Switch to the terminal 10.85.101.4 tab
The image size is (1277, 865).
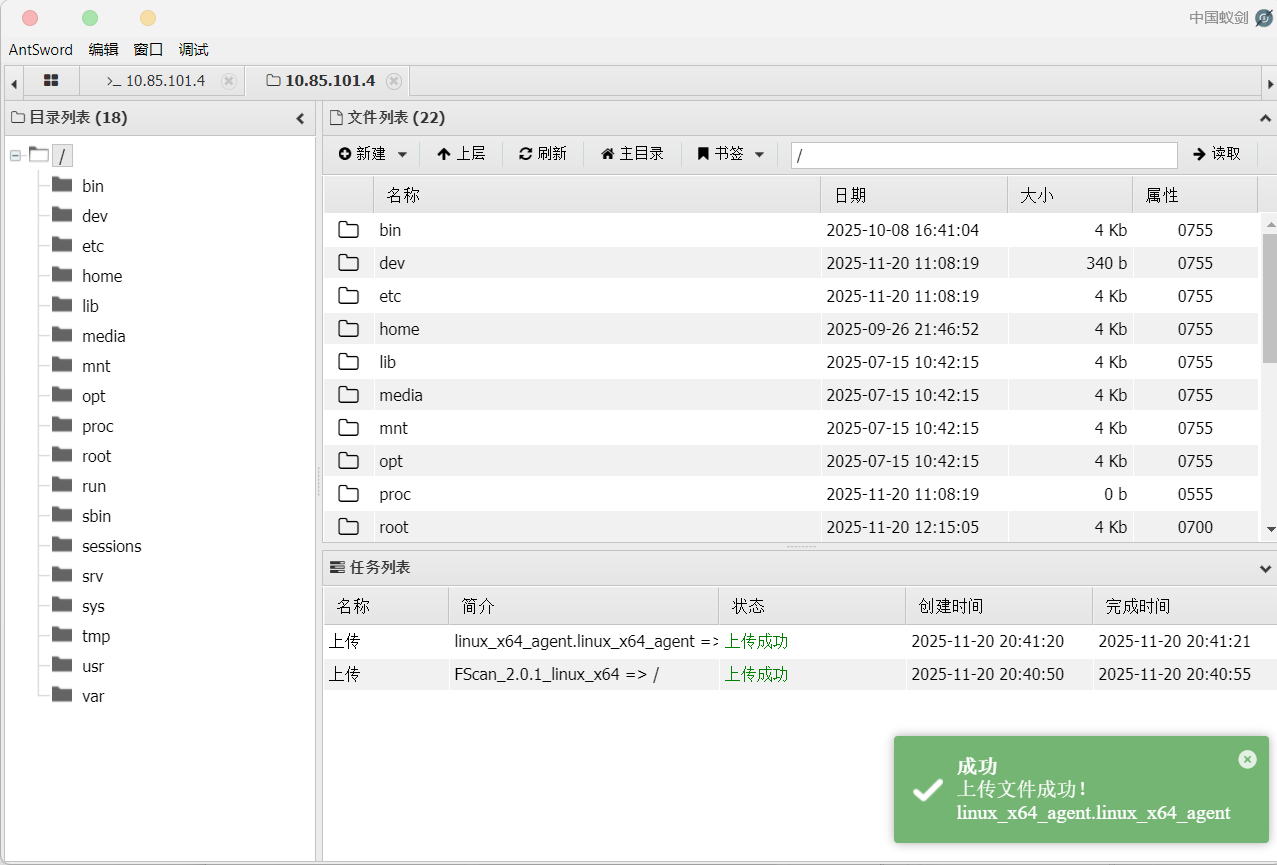pyautogui.click(x=155, y=81)
